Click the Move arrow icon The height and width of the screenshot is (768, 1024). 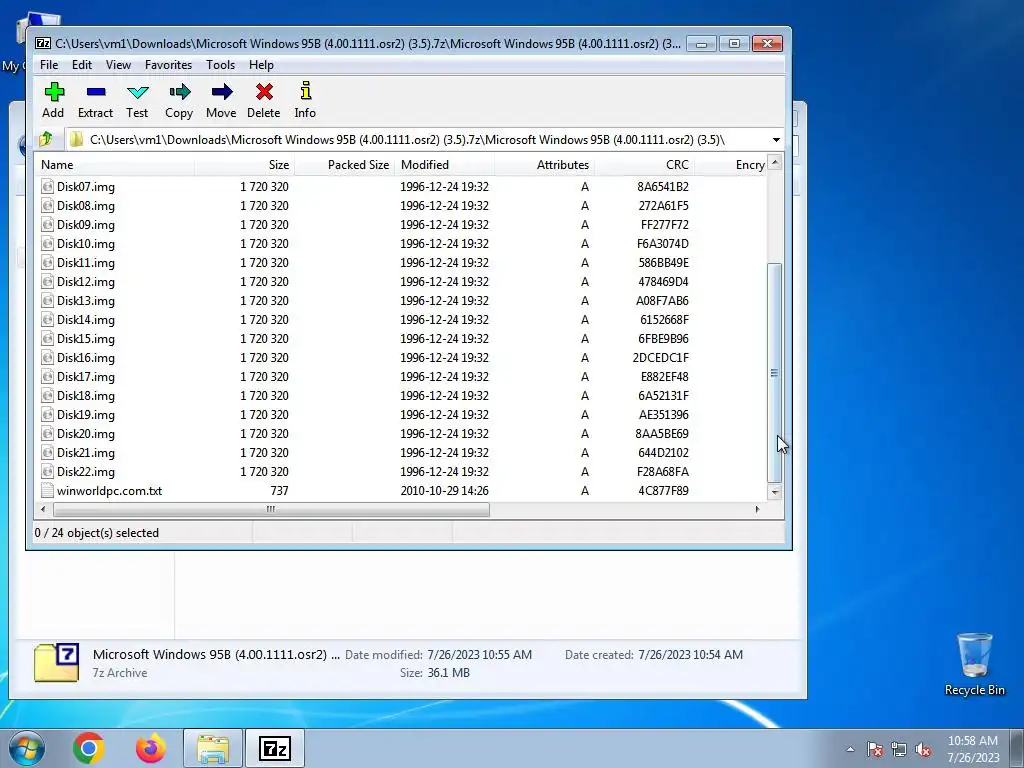pyautogui.click(x=221, y=92)
